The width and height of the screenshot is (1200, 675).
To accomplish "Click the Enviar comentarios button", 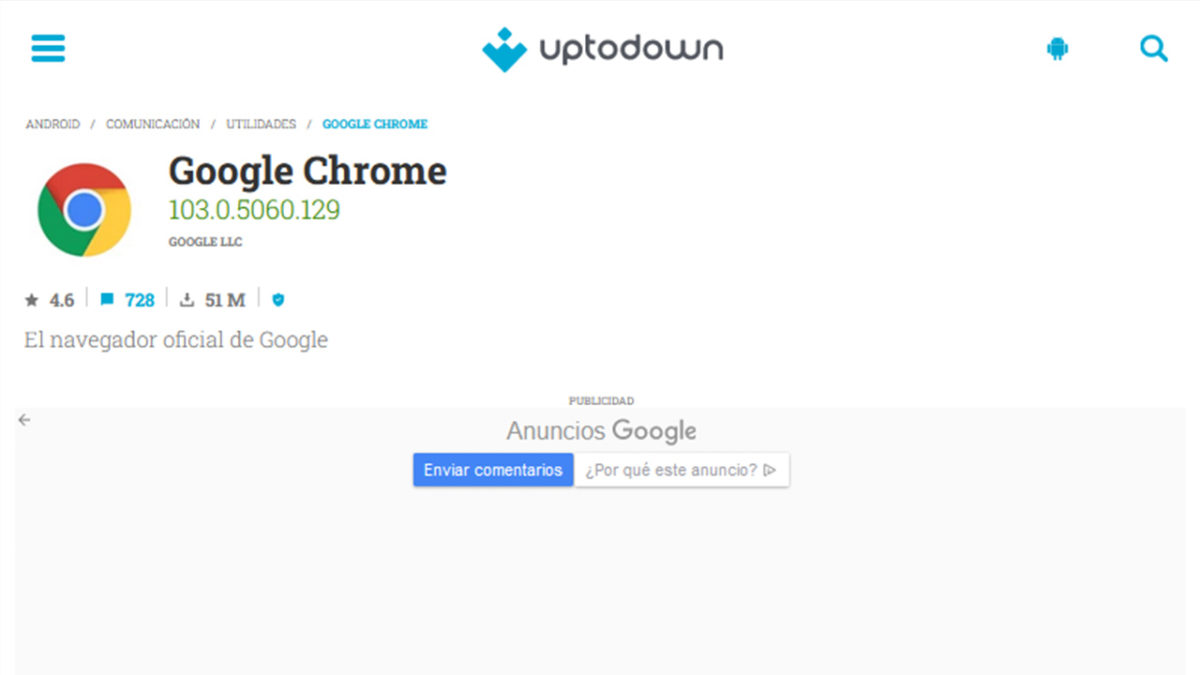I will (493, 470).
